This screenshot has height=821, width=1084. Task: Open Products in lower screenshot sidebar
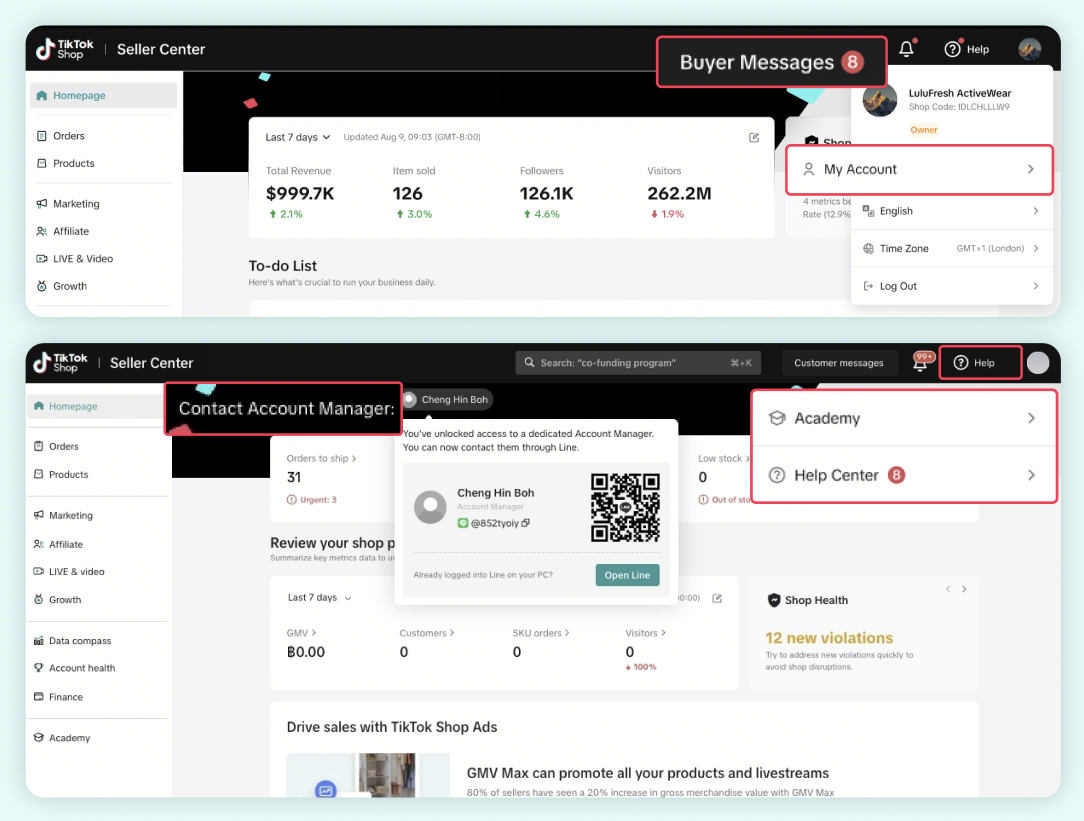pos(61,475)
